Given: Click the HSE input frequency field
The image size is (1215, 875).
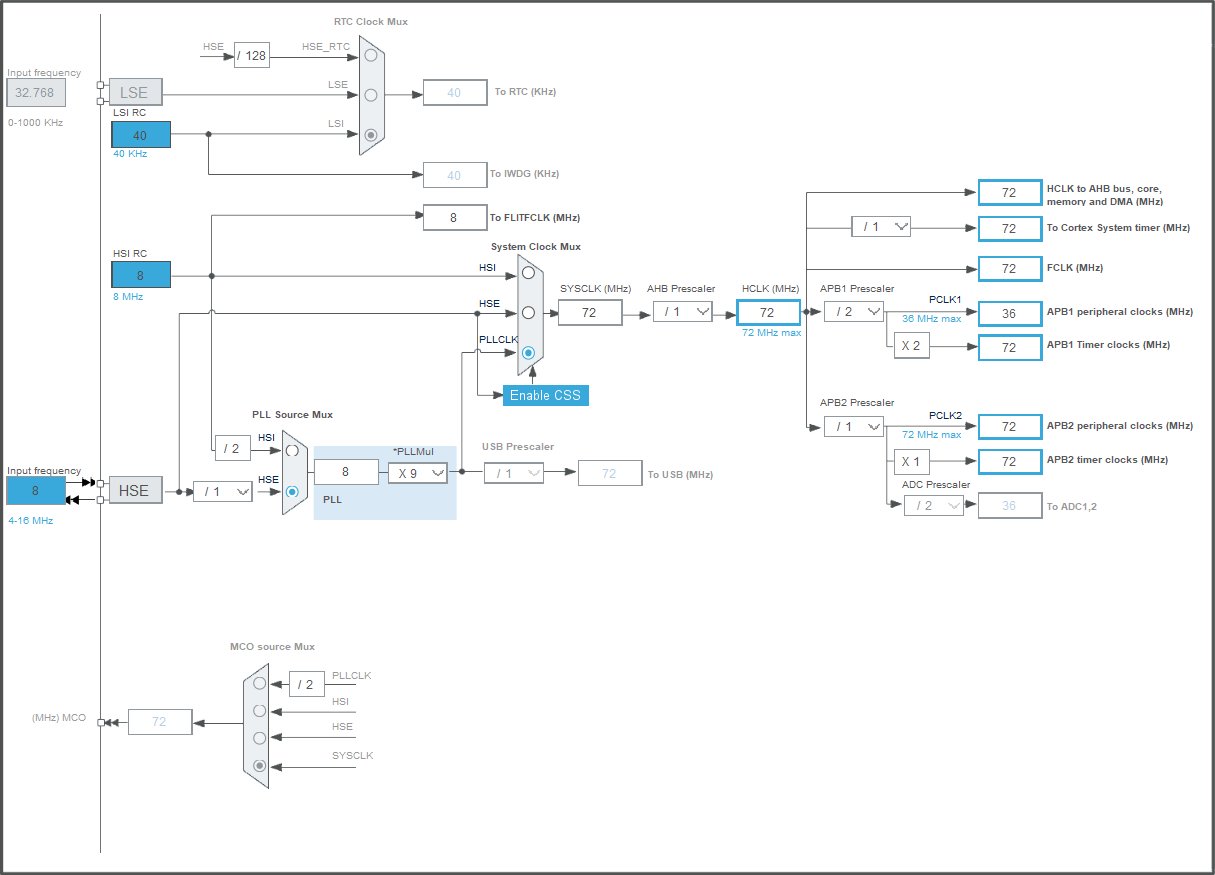Looking at the screenshot, I should [36, 491].
